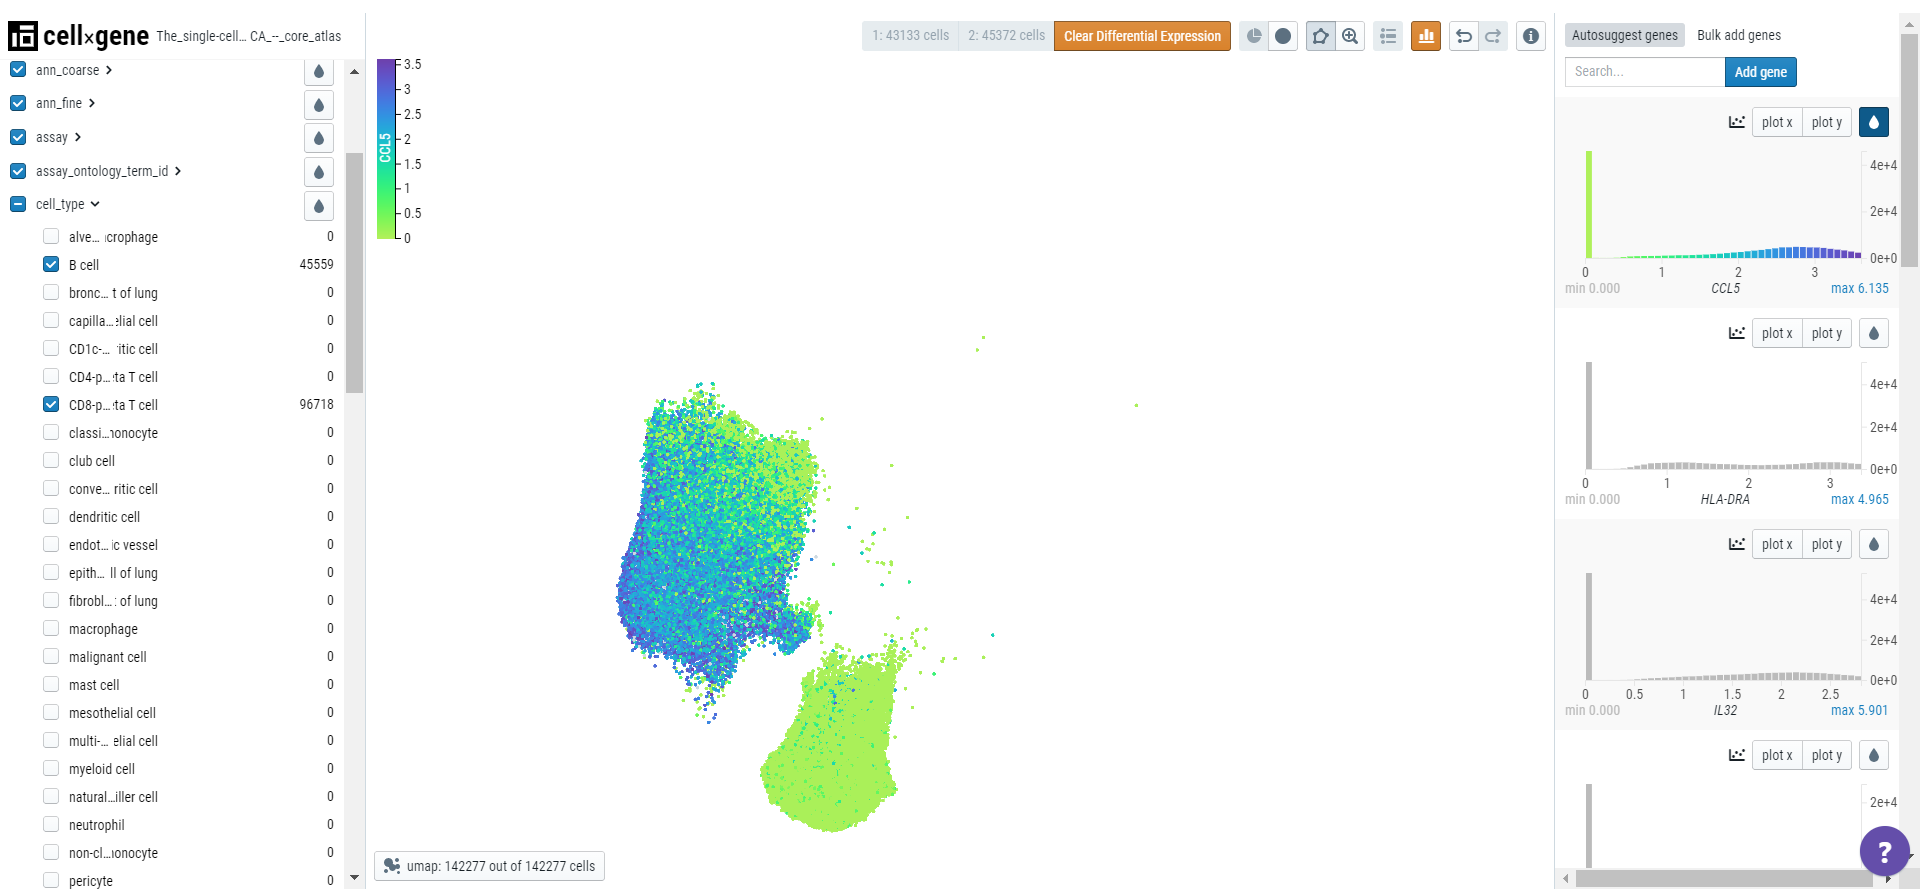Clear Differential Expression results
Viewport: 1920px width, 889px height.
tap(1142, 36)
